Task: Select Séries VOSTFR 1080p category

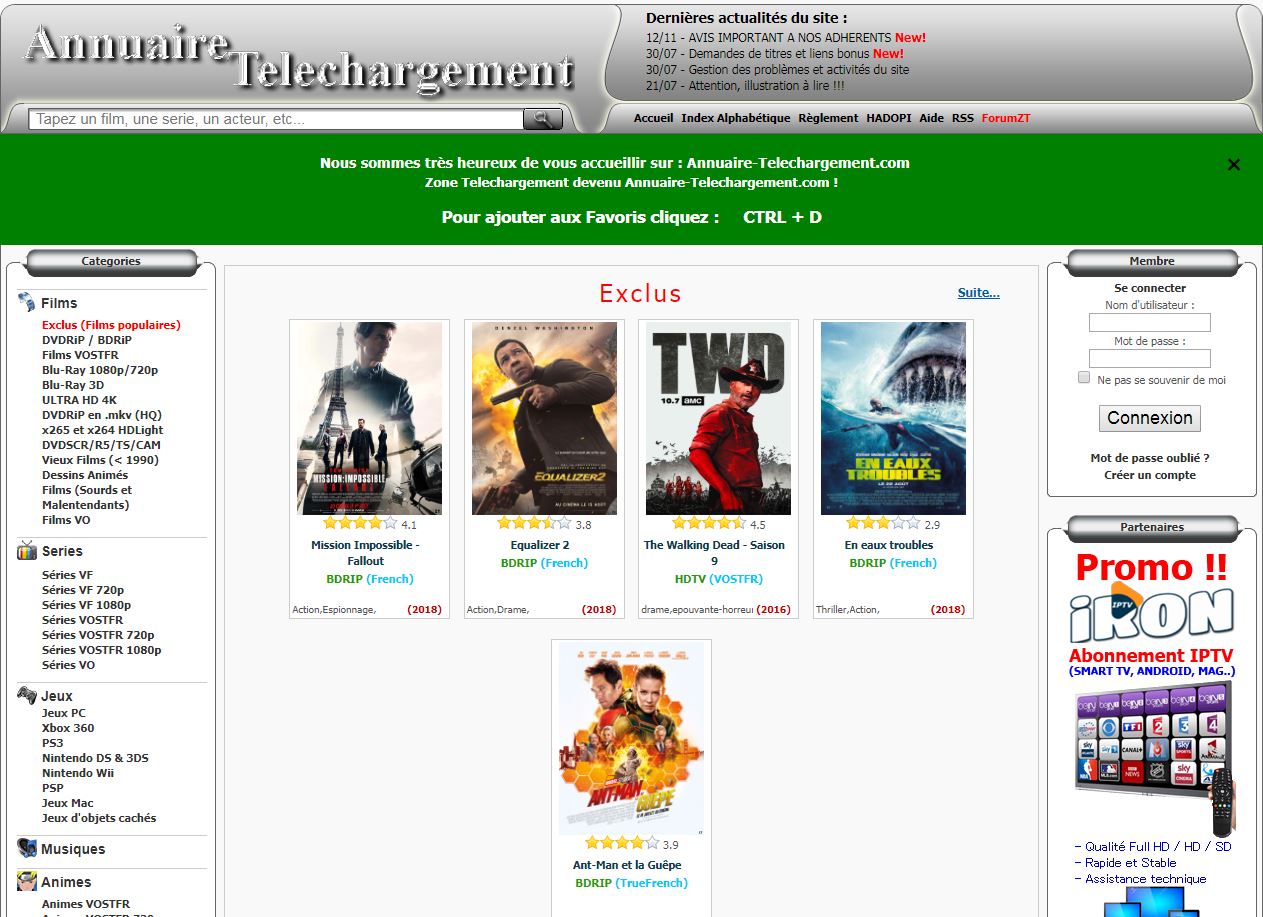Action: (x=102, y=650)
